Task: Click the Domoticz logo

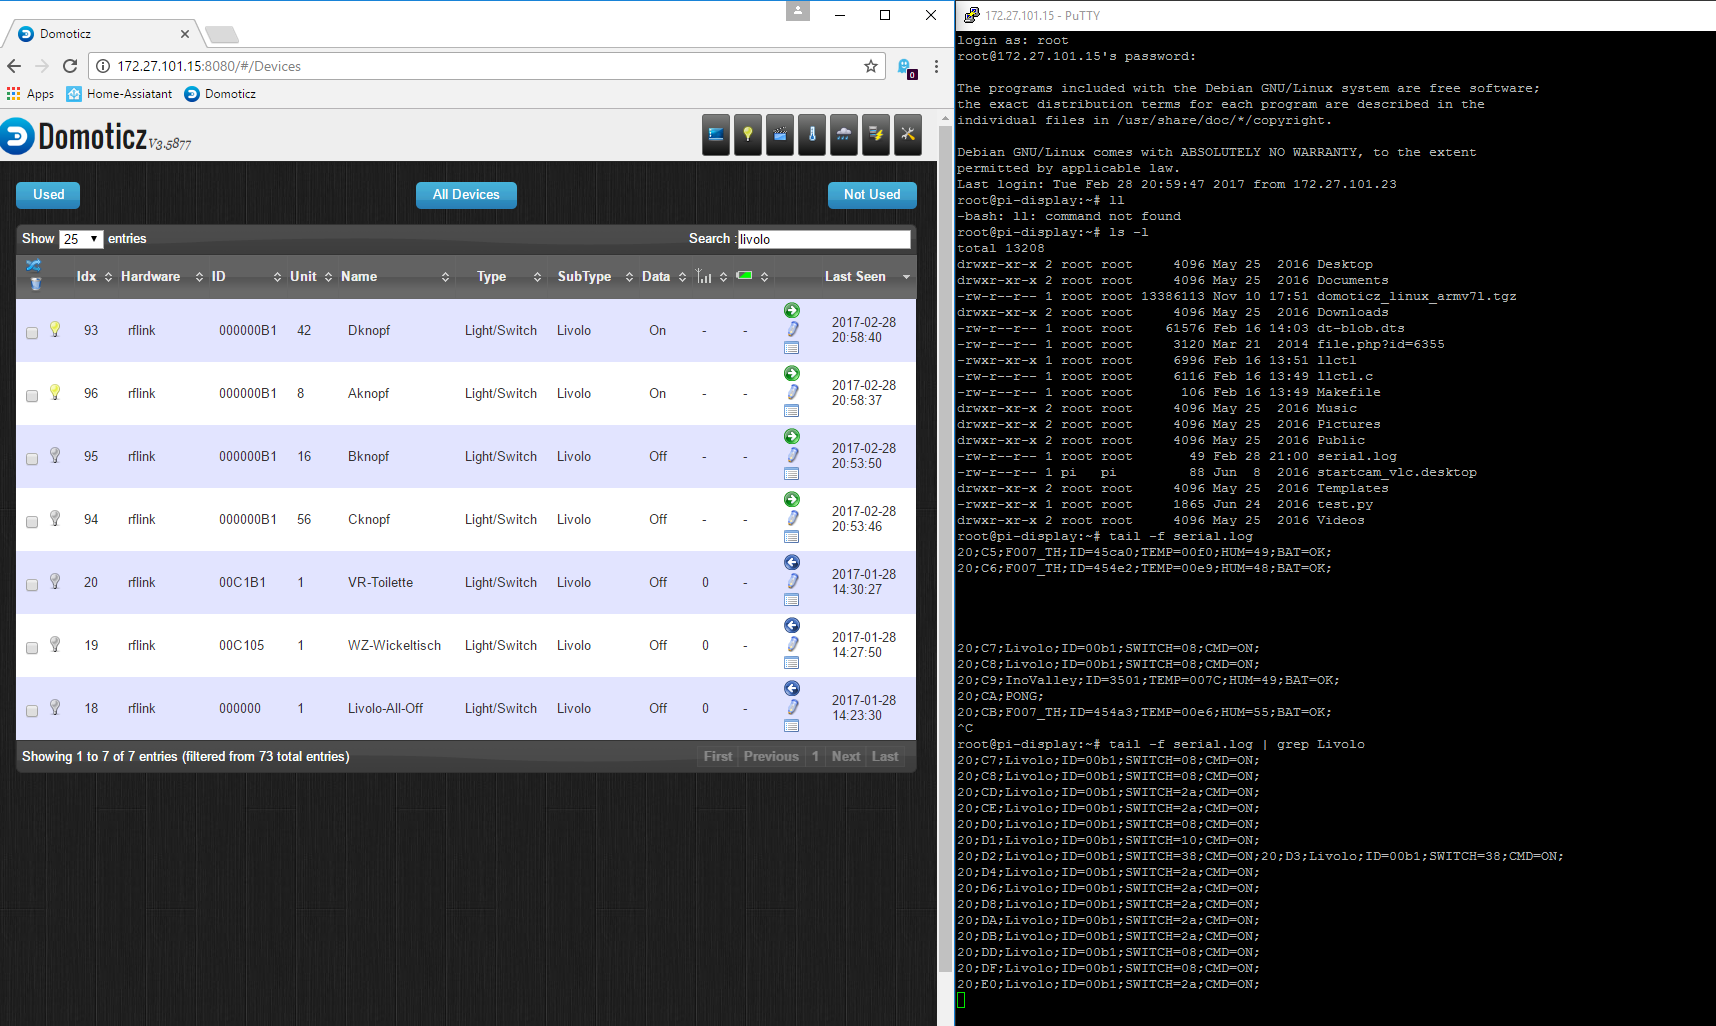Action: (96, 136)
